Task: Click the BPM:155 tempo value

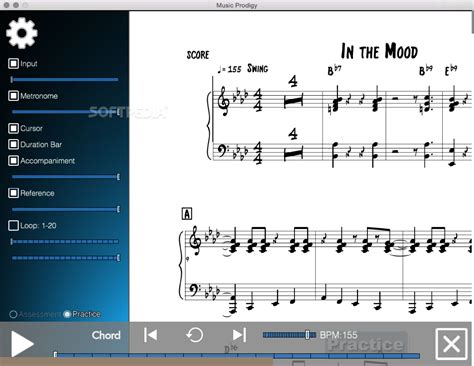Action: (x=338, y=335)
